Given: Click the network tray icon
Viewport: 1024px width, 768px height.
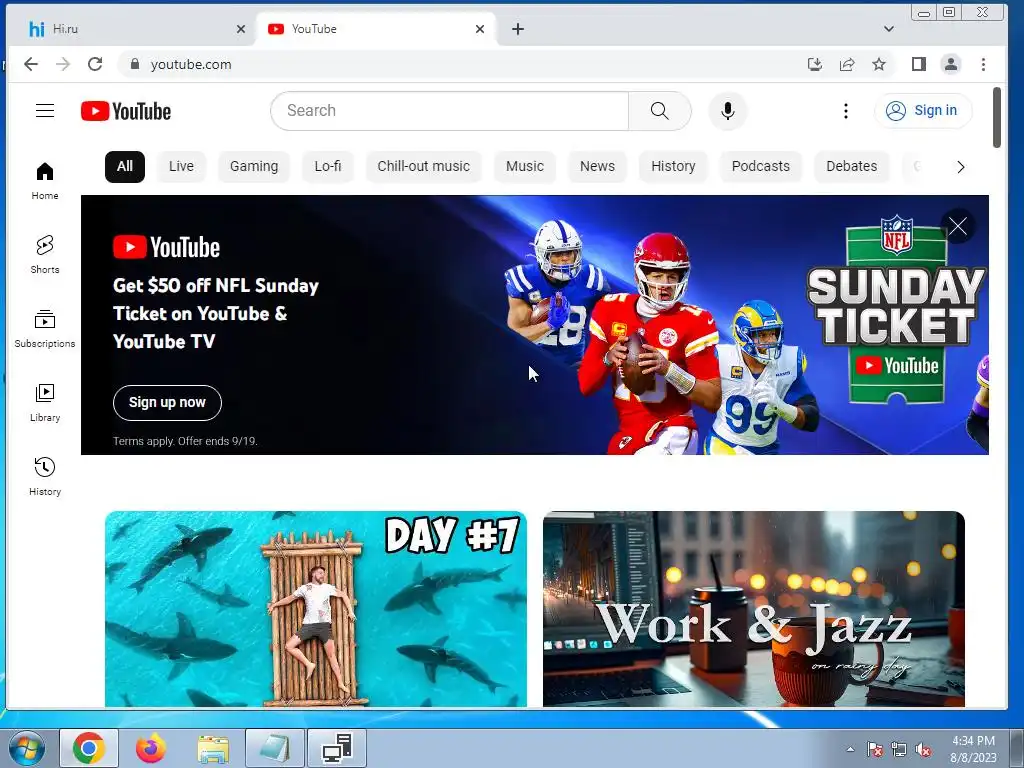Looking at the screenshot, I should point(899,749).
